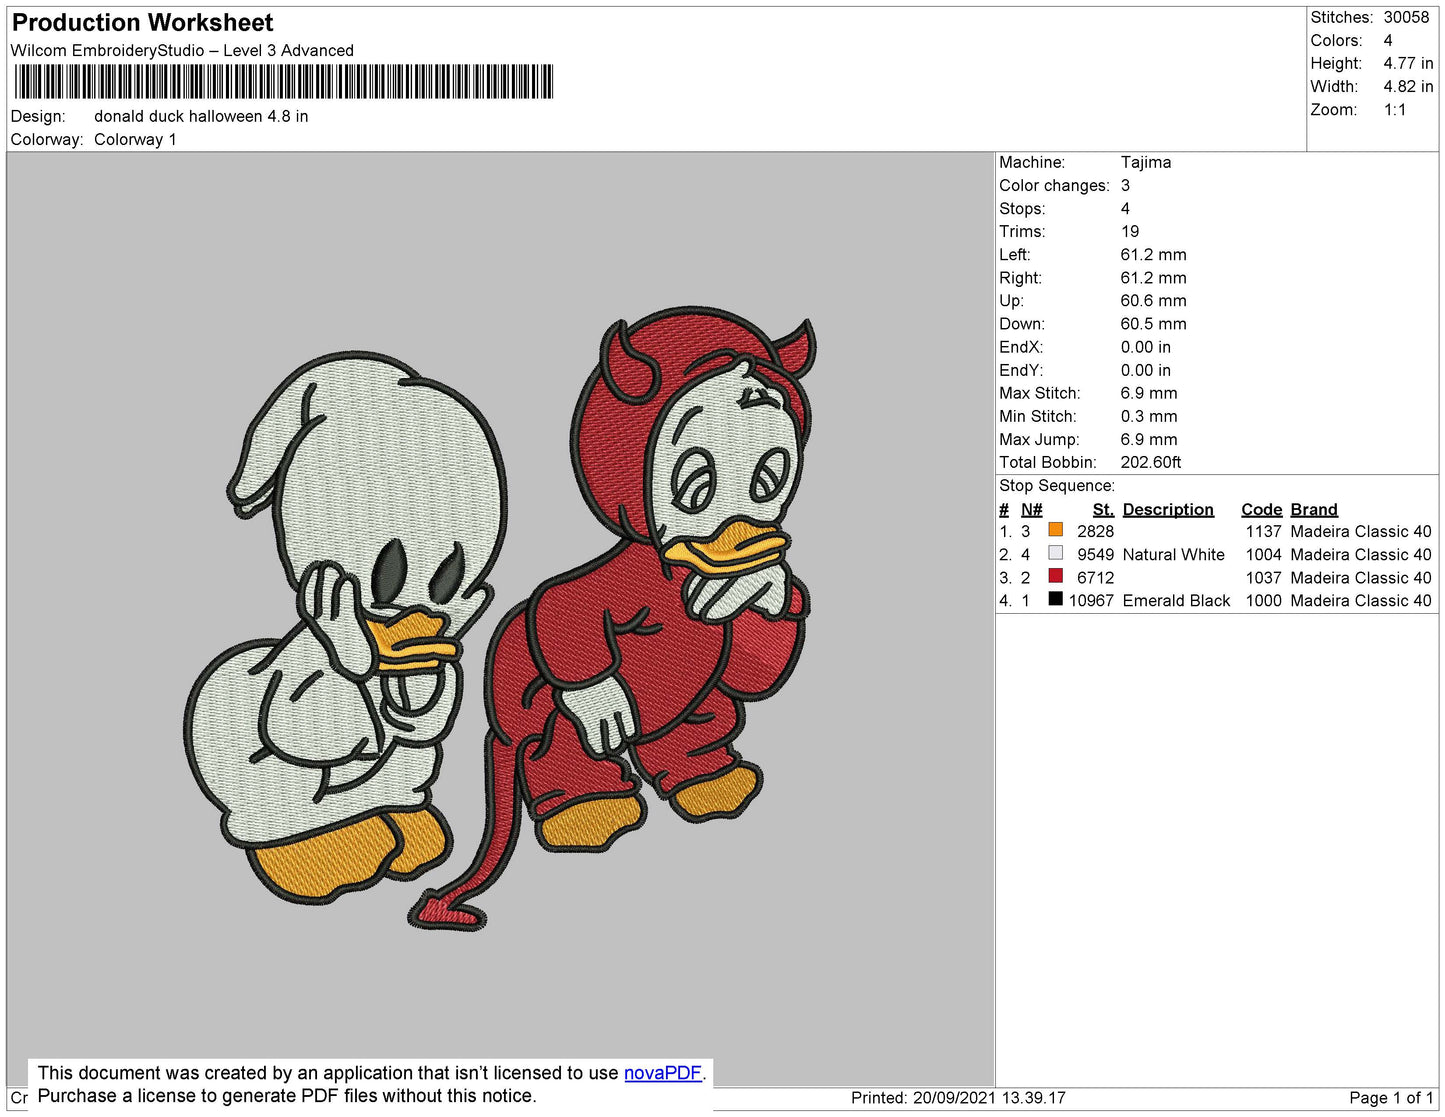Click the embroidery design preview image
Viewport: 1445px width, 1117px height.
[x=500, y=619]
